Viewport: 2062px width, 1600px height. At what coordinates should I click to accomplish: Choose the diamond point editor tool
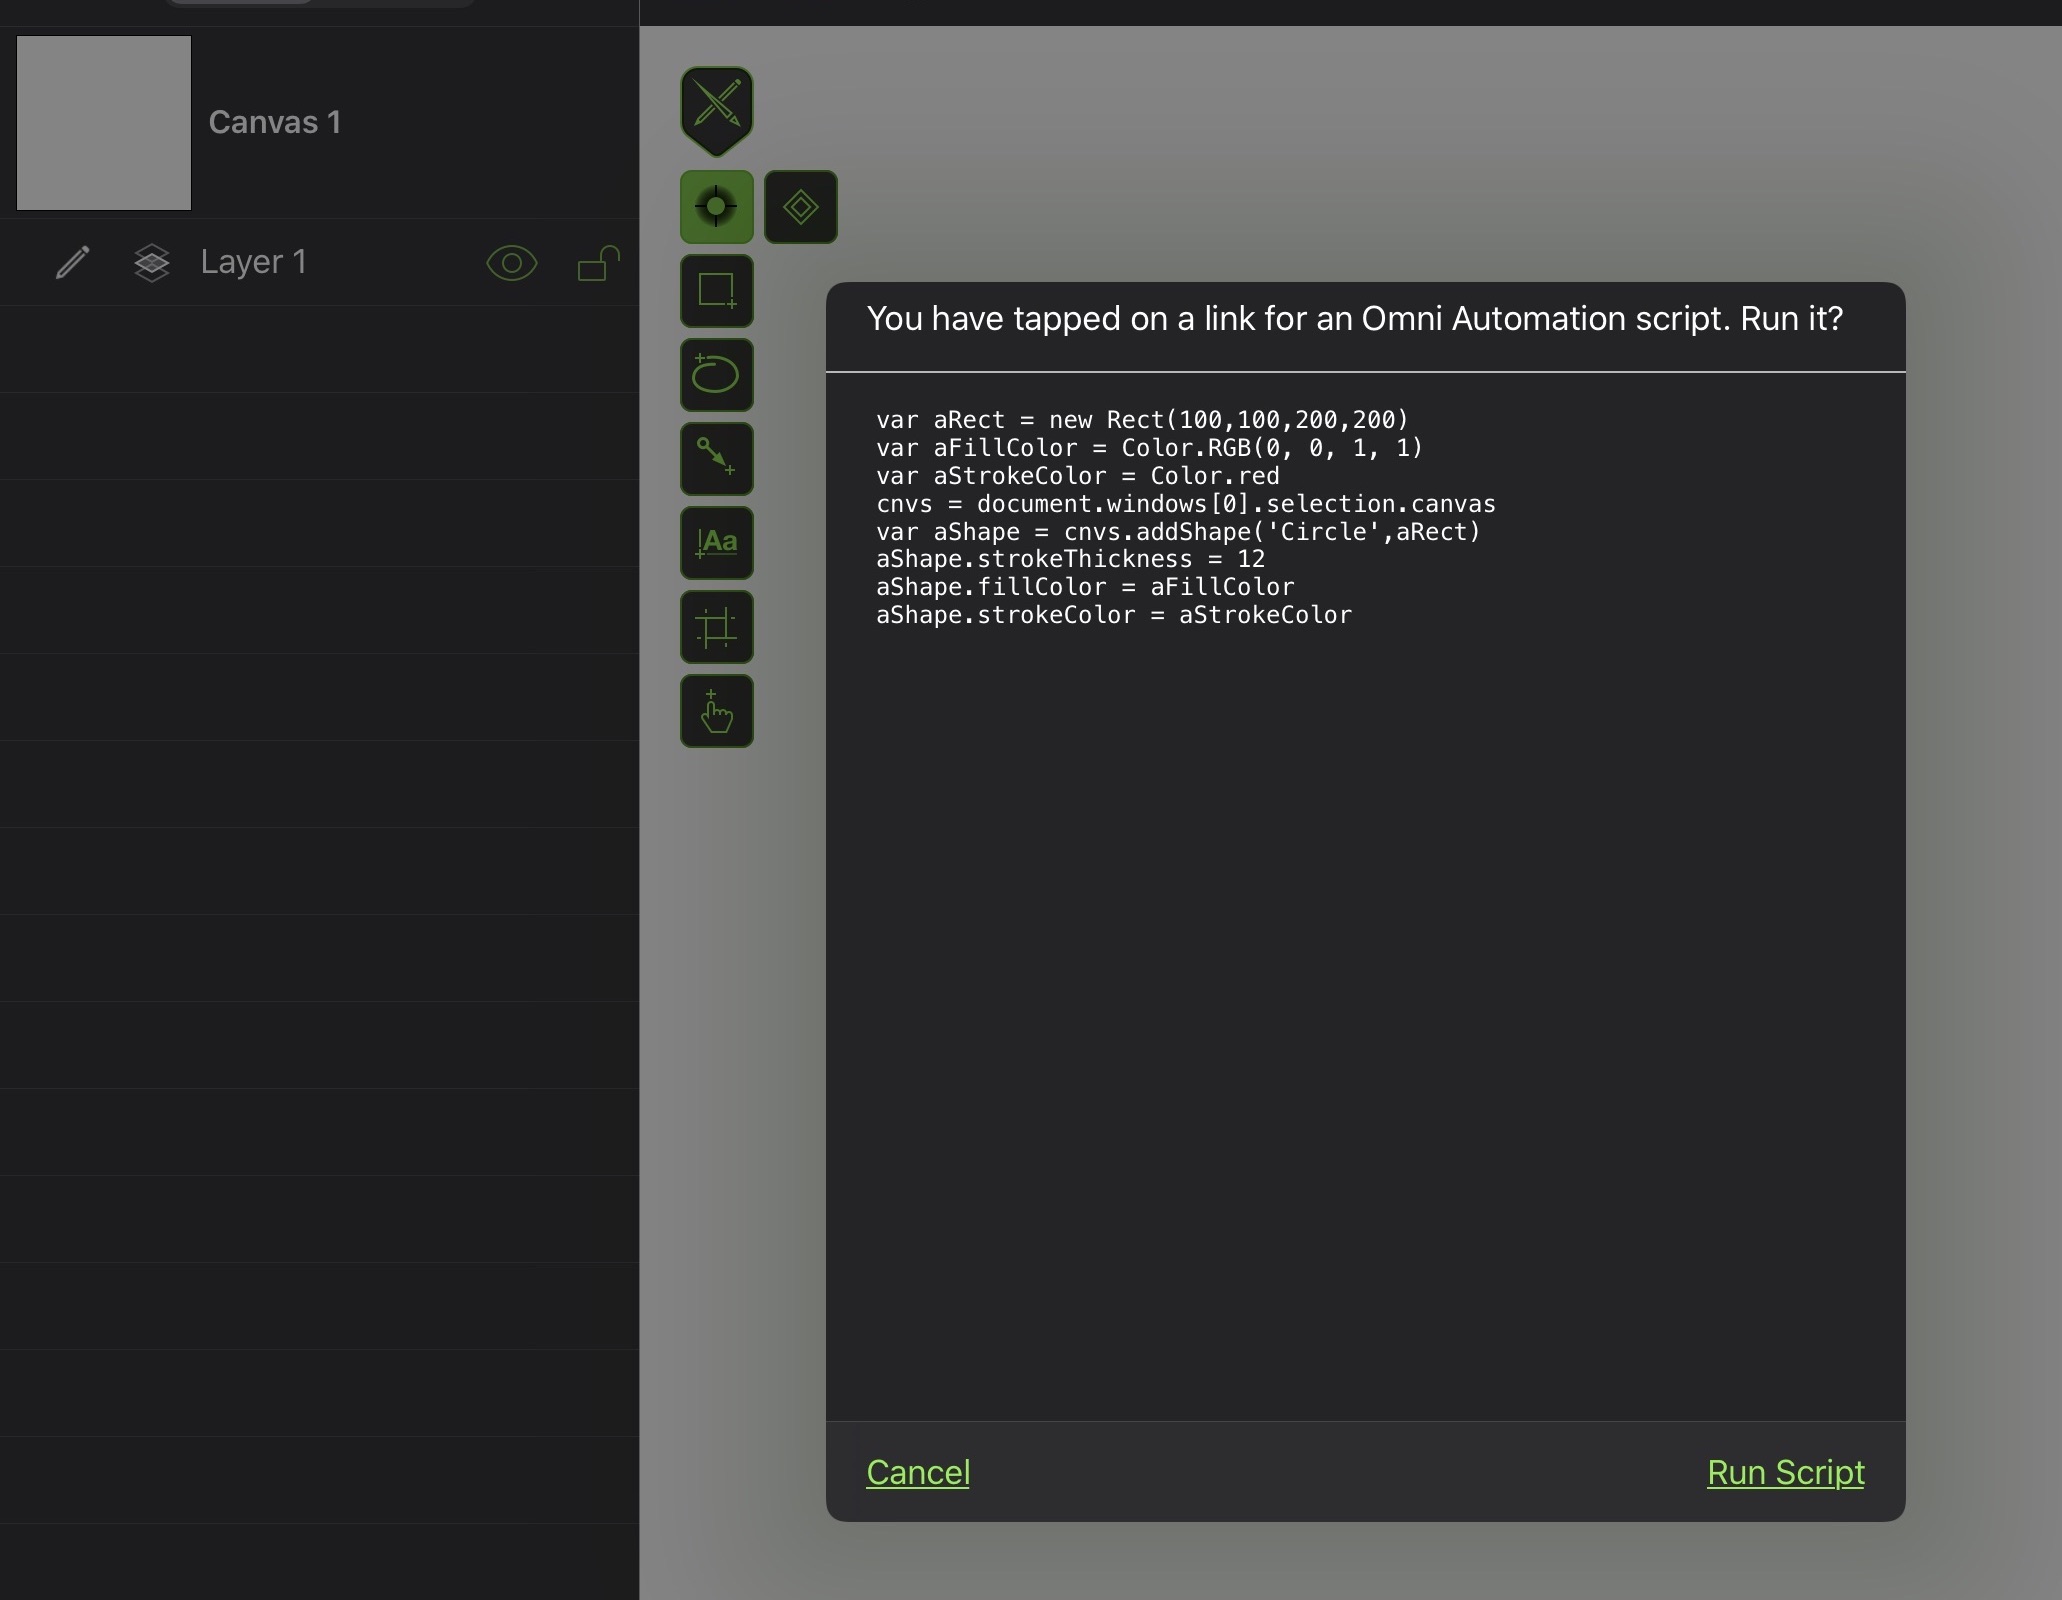[801, 207]
